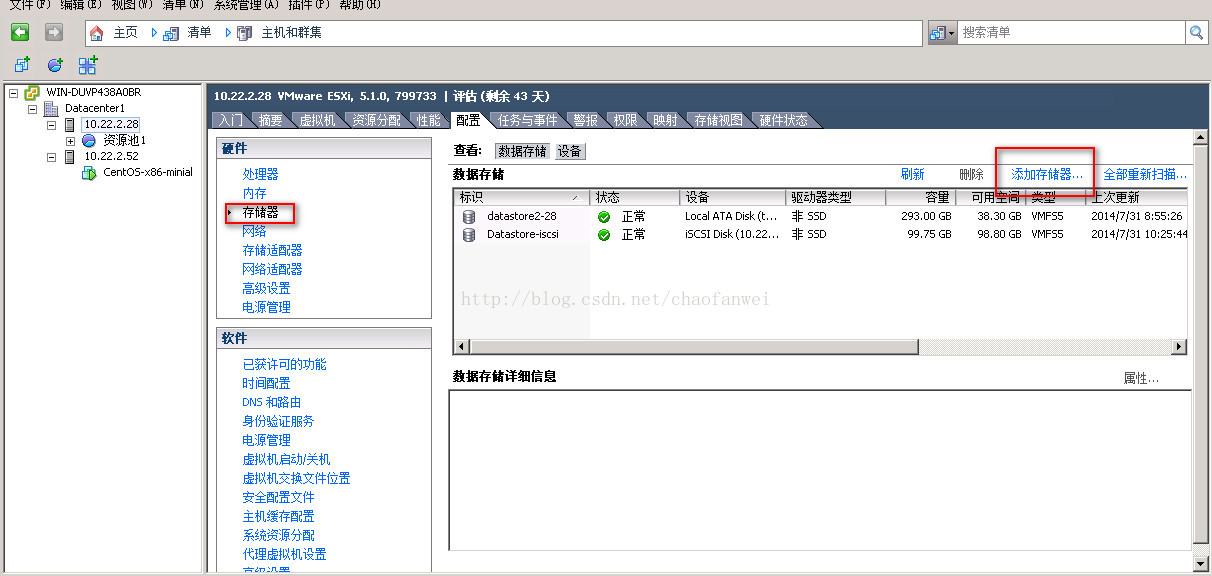Image resolution: width=1212 pixels, height=576 pixels.
Task: Open the 系统管理 menu
Action: (x=246, y=5)
